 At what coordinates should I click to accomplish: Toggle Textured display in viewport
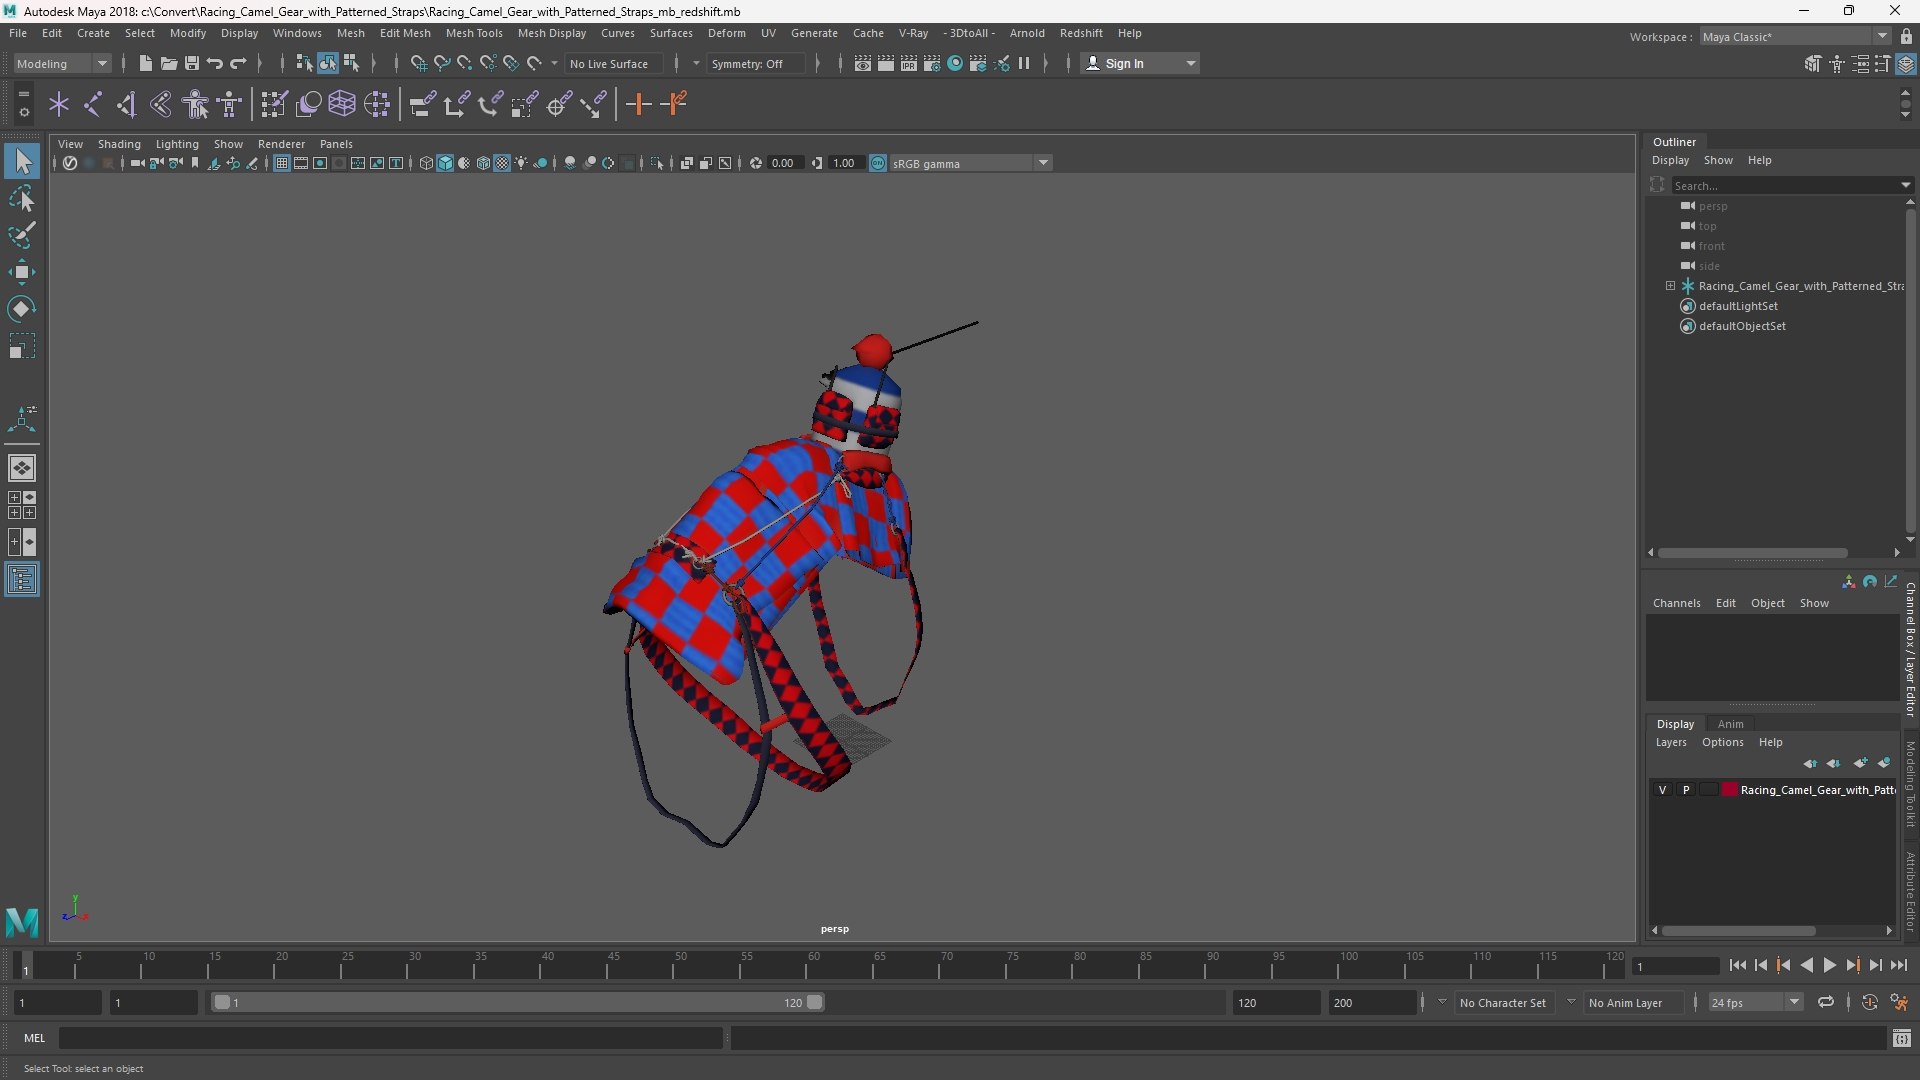(502, 163)
